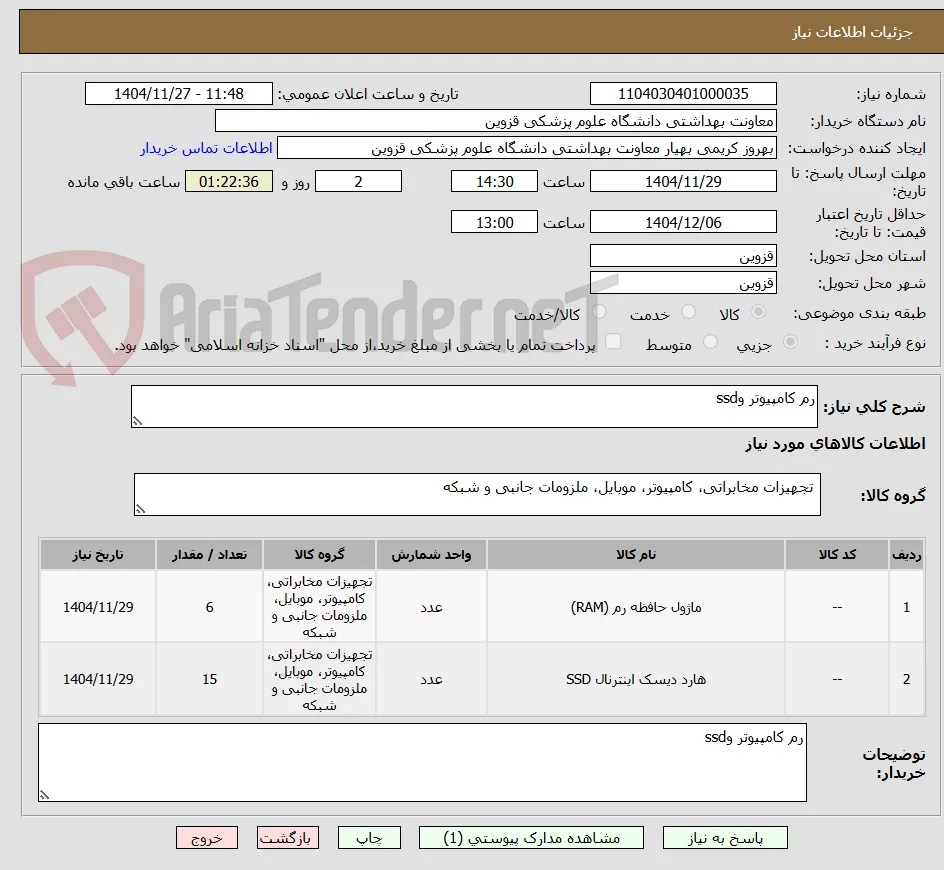944x870 pixels.
Task: Click the جزئیات اطلاعات نیاز page header
Action: pos(852,32)
